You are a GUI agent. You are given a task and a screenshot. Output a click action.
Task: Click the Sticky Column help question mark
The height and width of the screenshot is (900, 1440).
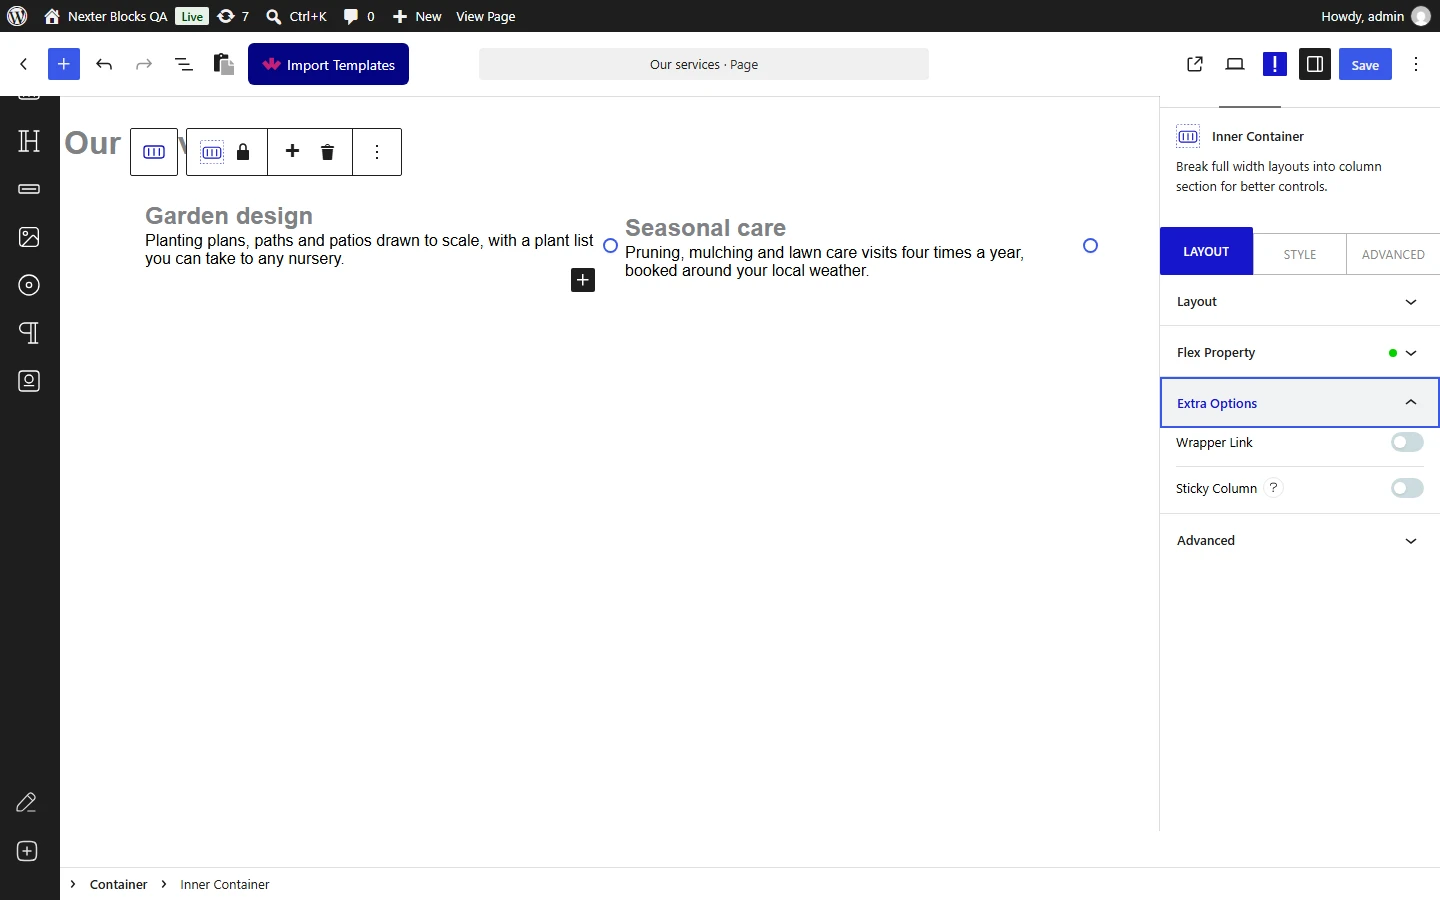click(x=1273, y=488)
